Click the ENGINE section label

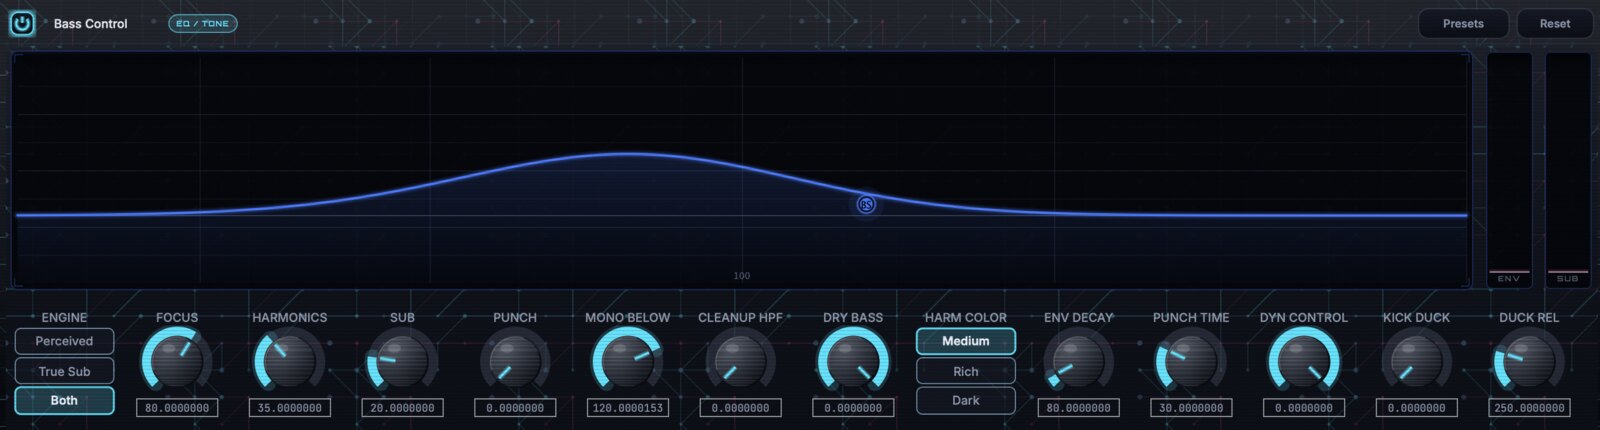(x=64, y=317)
